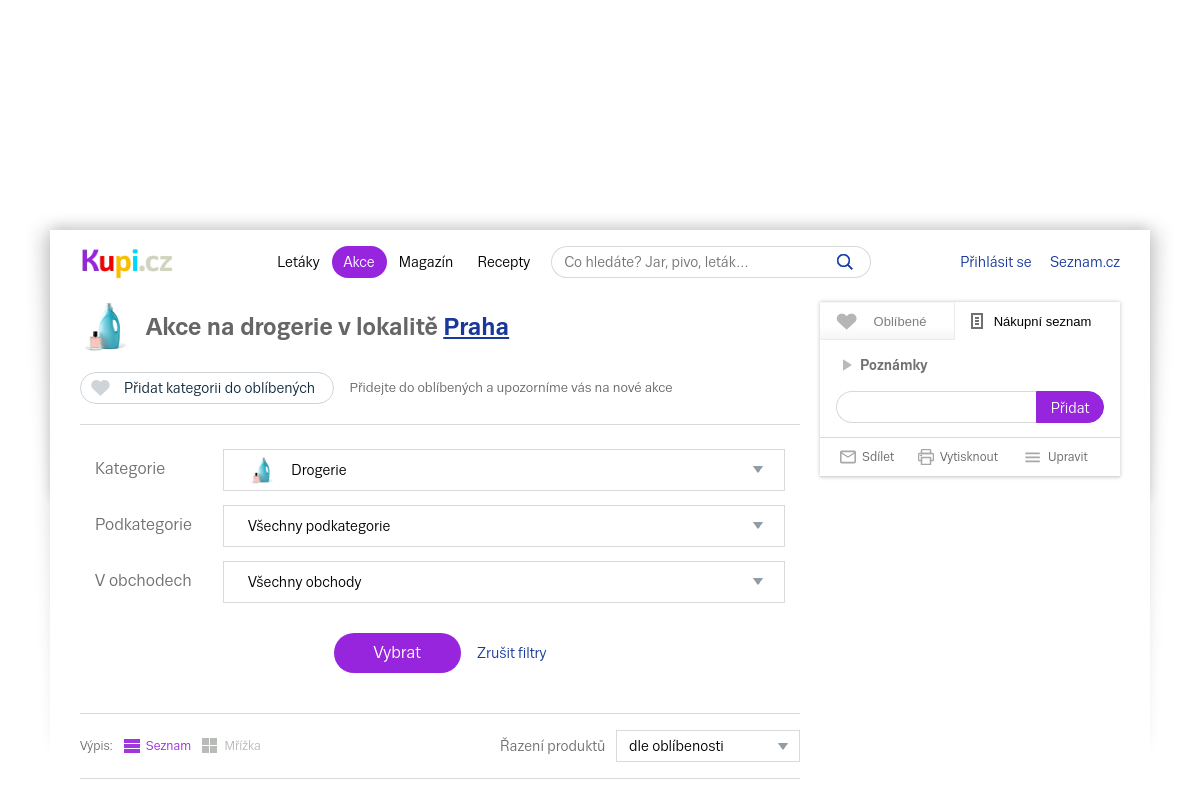1200x800 pixels.
Task: Click the Sdílet envelope icon
Action: pos(848,457)
